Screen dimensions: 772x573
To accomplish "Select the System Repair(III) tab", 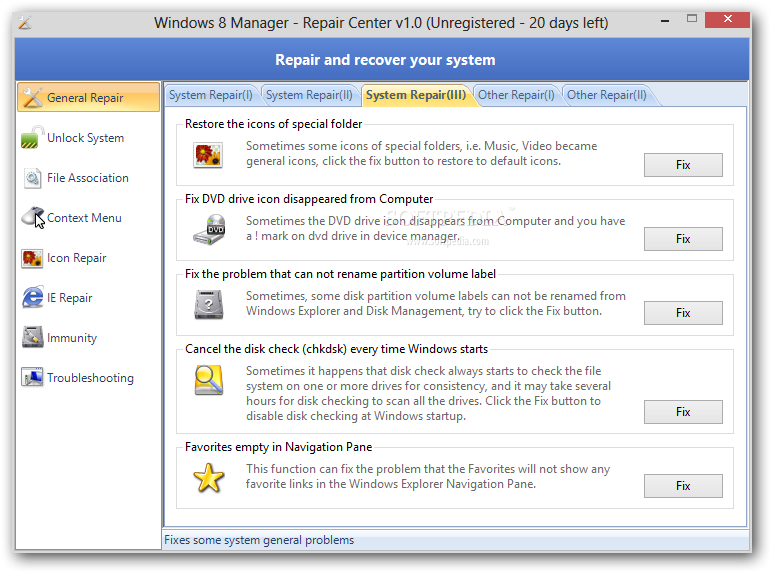I will (x=416, y=95).
